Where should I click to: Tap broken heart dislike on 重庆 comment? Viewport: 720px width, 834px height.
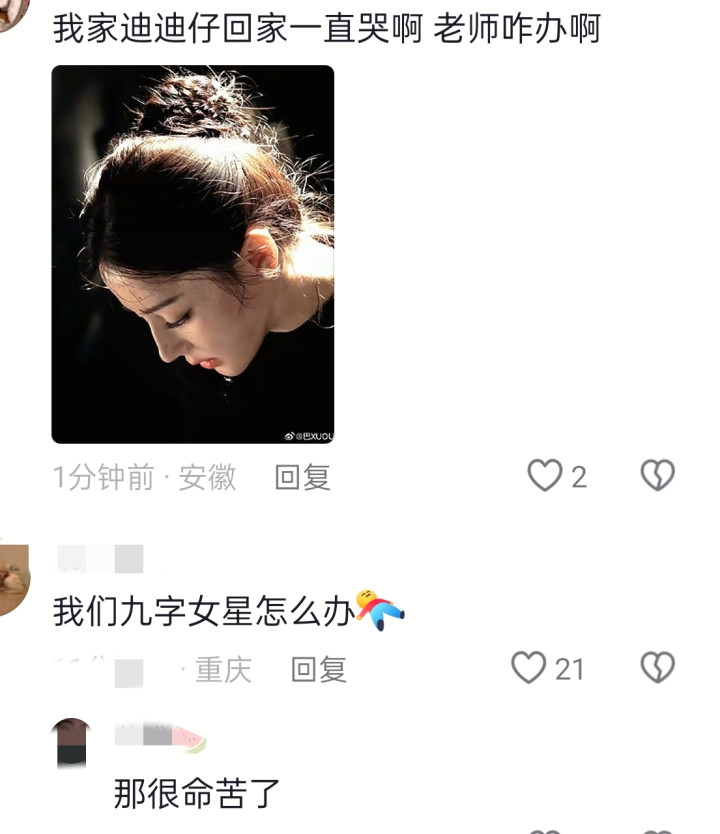tap(658, 668)
